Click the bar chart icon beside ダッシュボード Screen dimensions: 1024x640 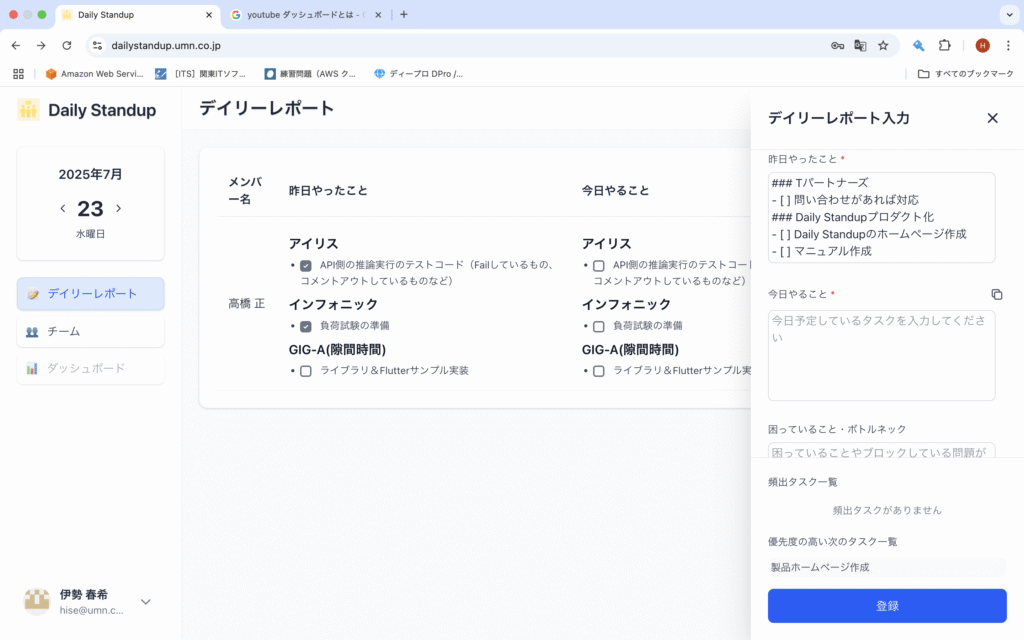point(32,368)
